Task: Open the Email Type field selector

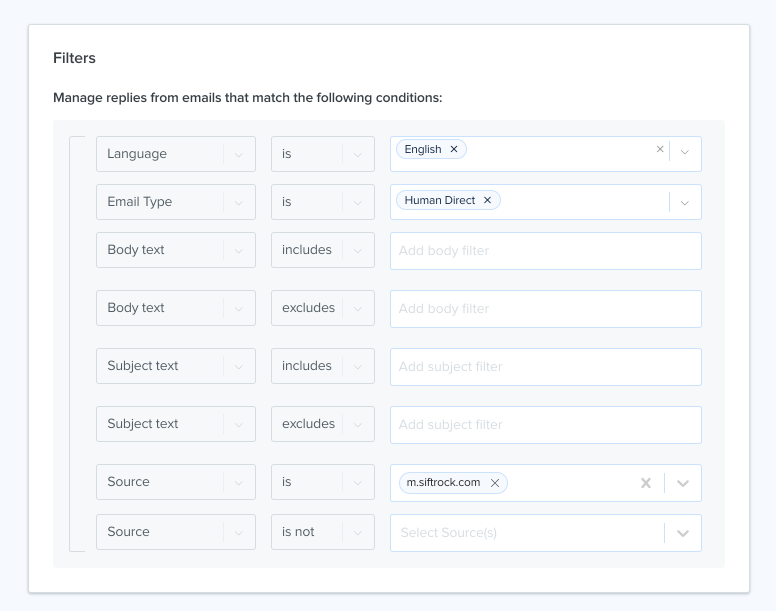Action: tap(176, 202)
